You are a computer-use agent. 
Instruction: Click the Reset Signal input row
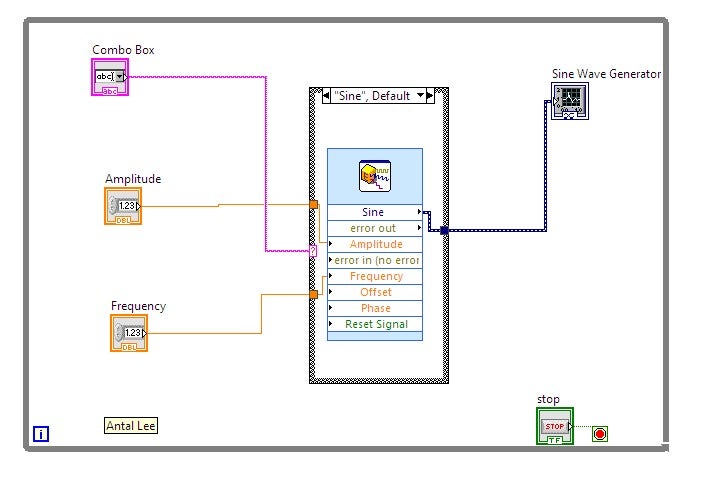pyautogui.click(x=375, y=324)
